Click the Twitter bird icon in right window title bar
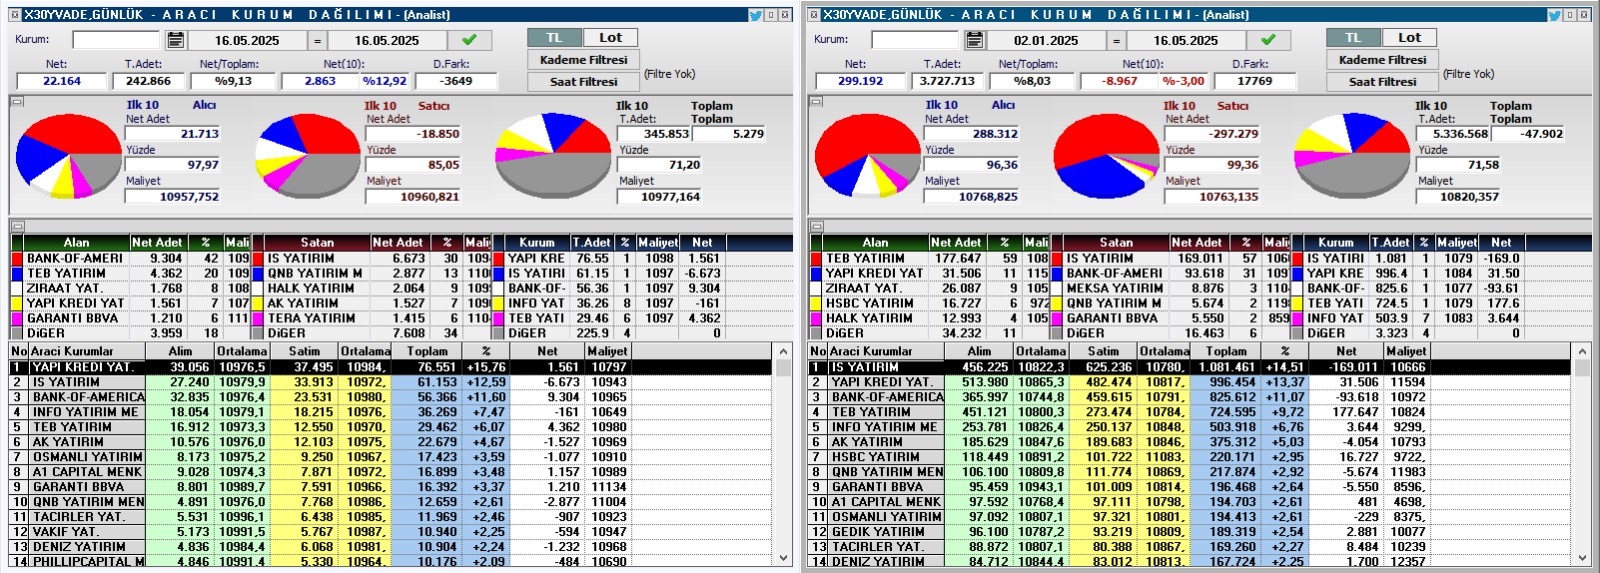This screenshot has height=573, width=1600. (x=1555, y=15)
